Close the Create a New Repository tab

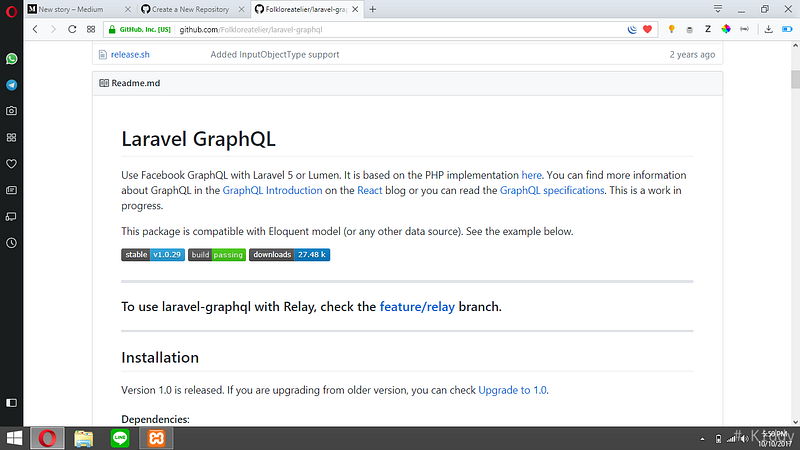point(241,9)
